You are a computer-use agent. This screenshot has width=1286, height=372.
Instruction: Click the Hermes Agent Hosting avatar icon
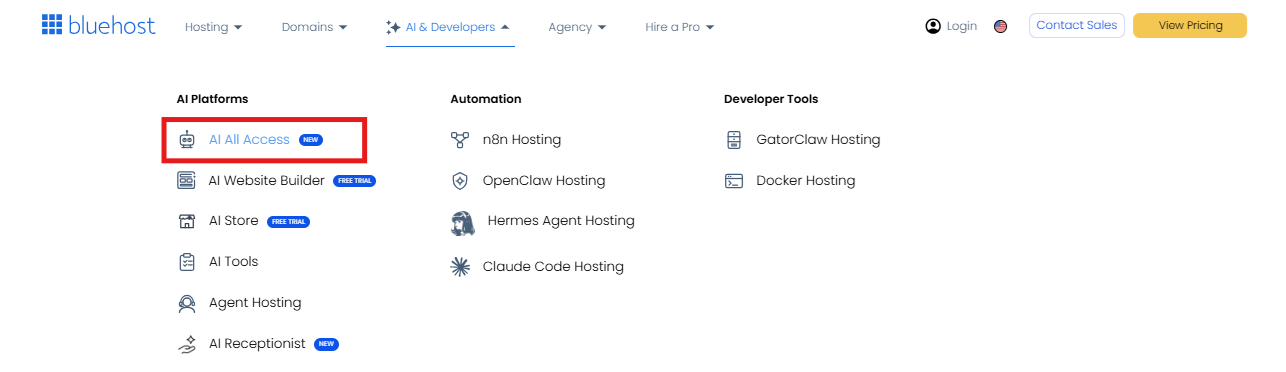(x=462, y=222)
